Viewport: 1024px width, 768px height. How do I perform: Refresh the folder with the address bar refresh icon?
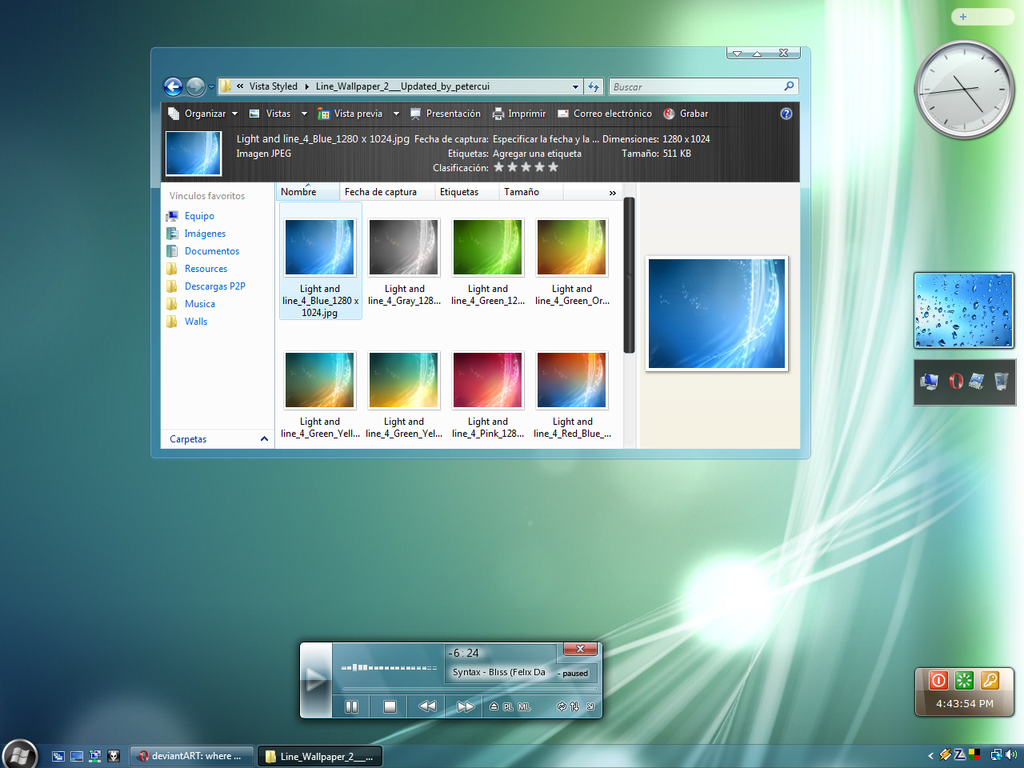(593, 86)
